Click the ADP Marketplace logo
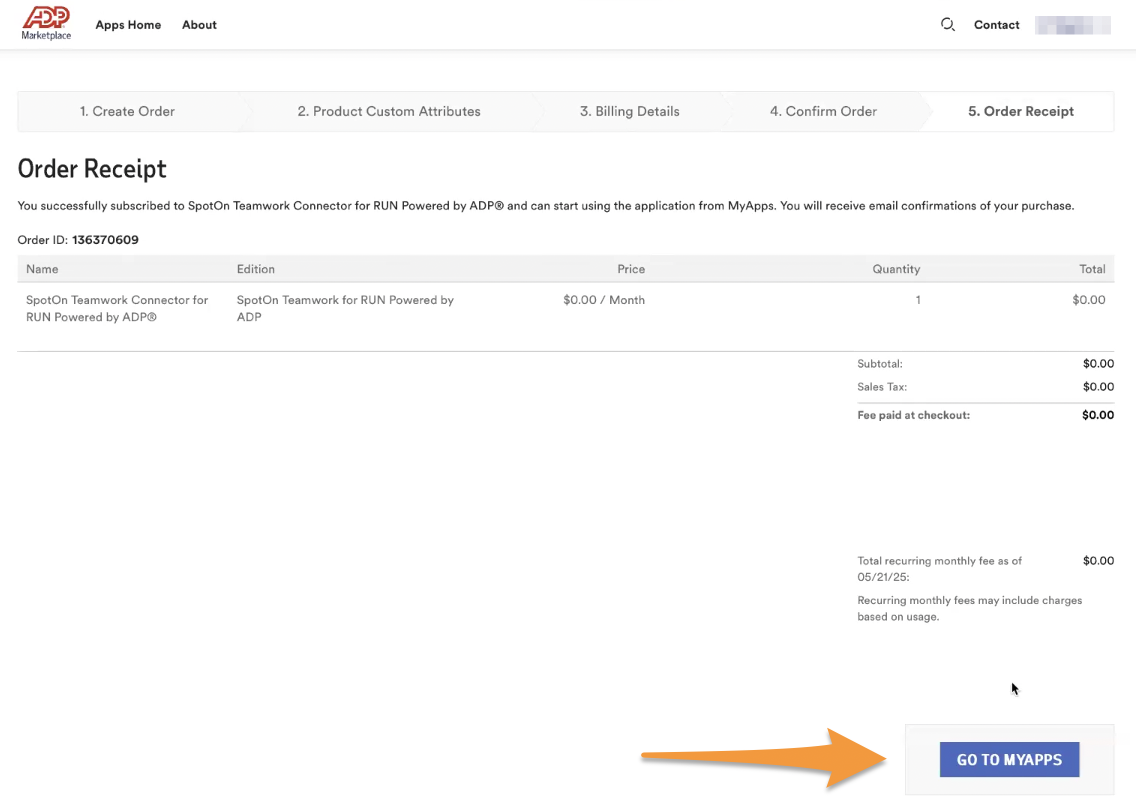 coord(46,23)
